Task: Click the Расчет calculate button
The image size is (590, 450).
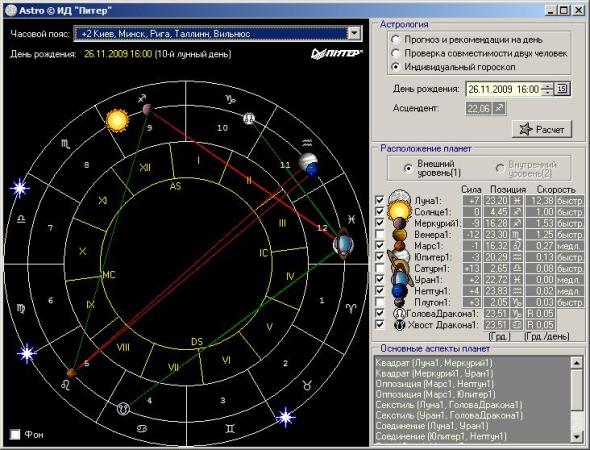Action: point(542,129)
